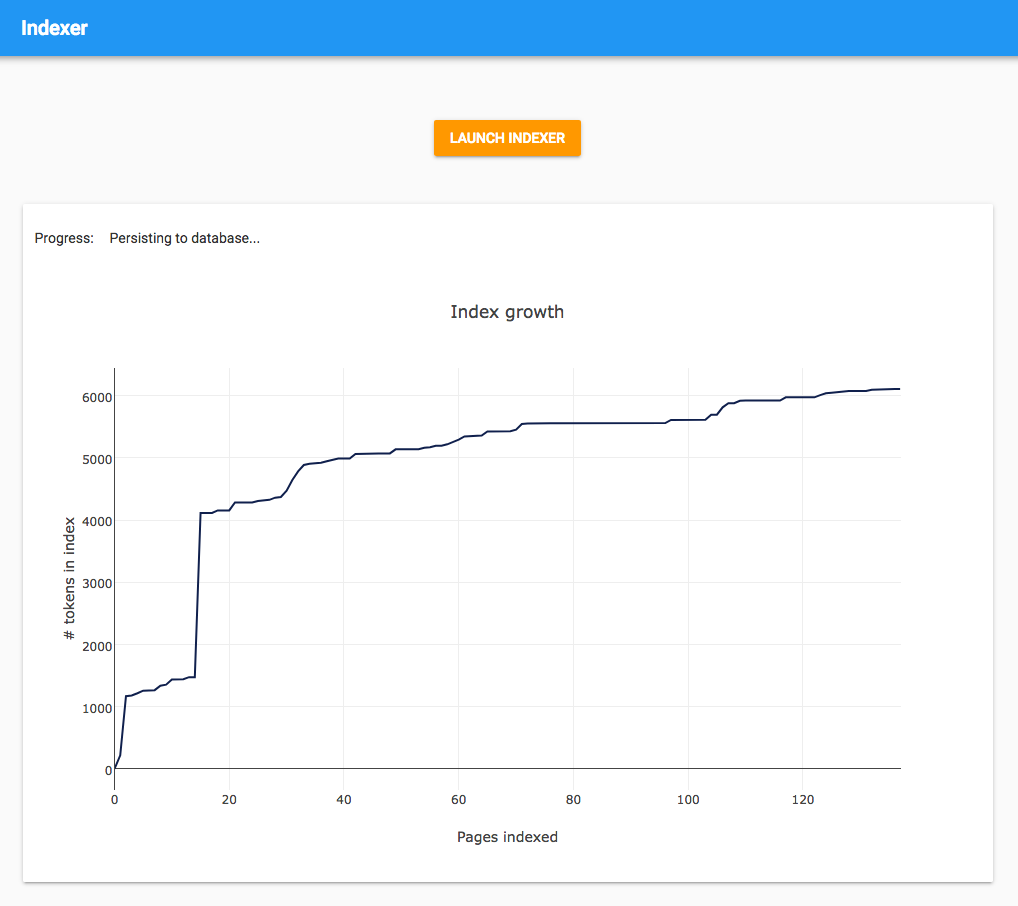This screenshot has width=1018, height=906.
Task: Click the Indexer title in header
Action: tap(54, 28)
